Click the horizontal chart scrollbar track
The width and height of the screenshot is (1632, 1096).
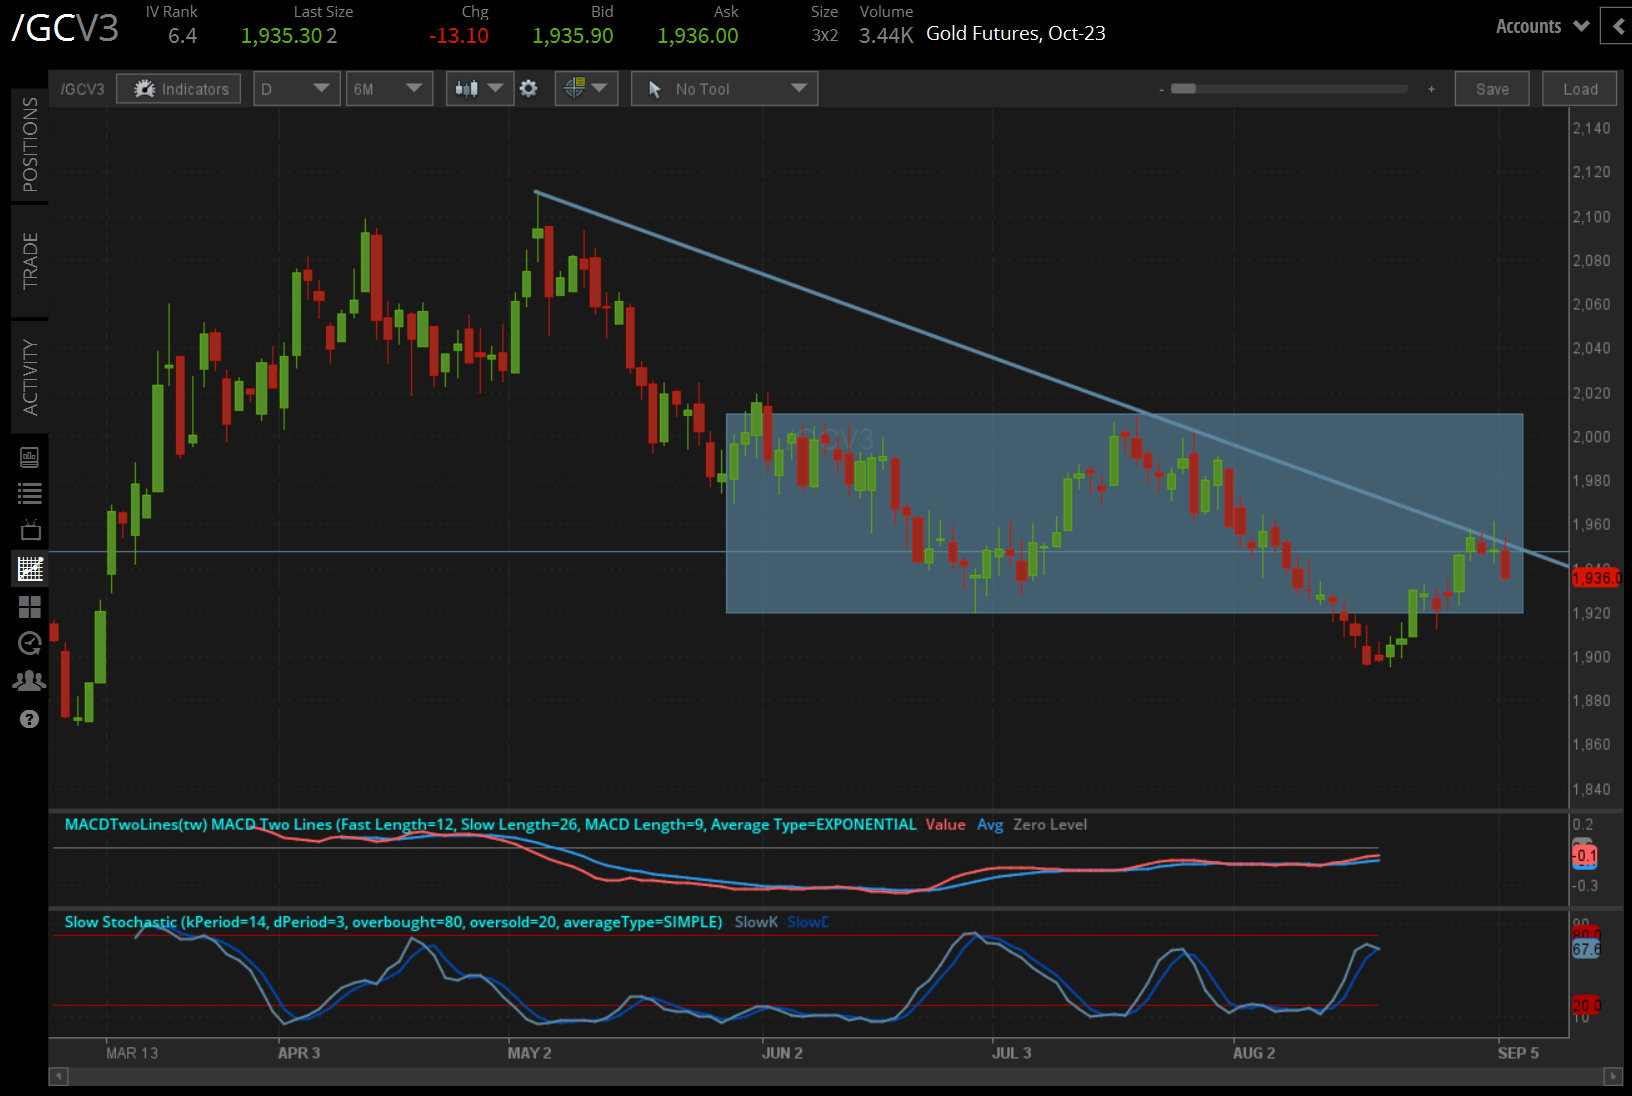[835, 1076]
